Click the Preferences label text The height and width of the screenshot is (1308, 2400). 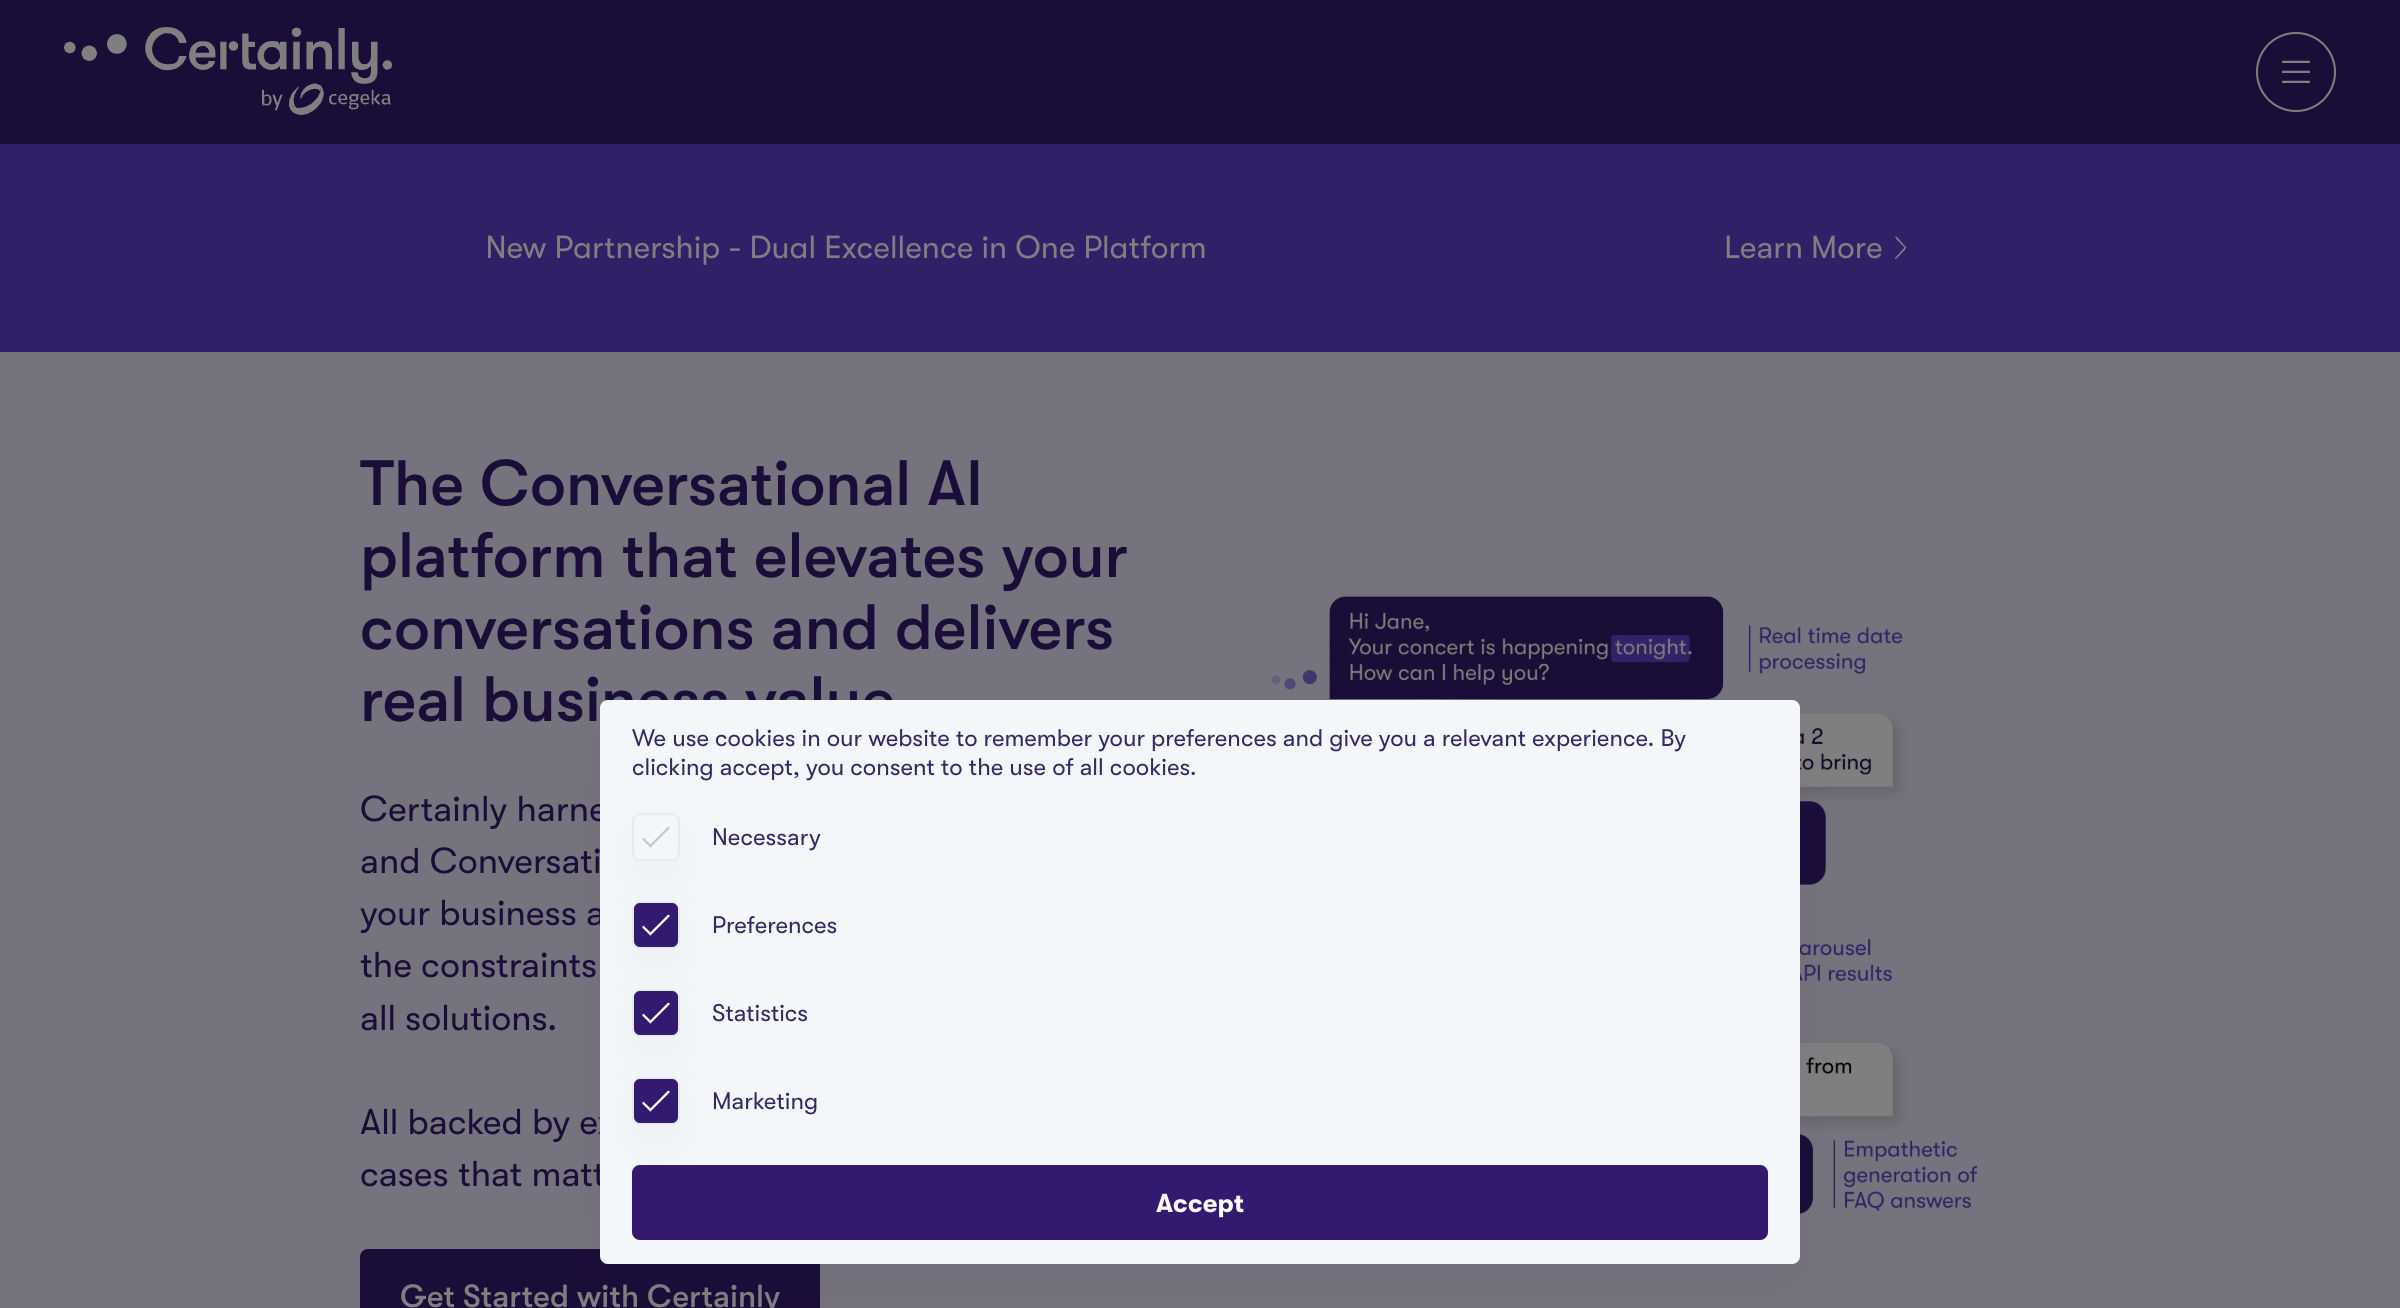774,925
